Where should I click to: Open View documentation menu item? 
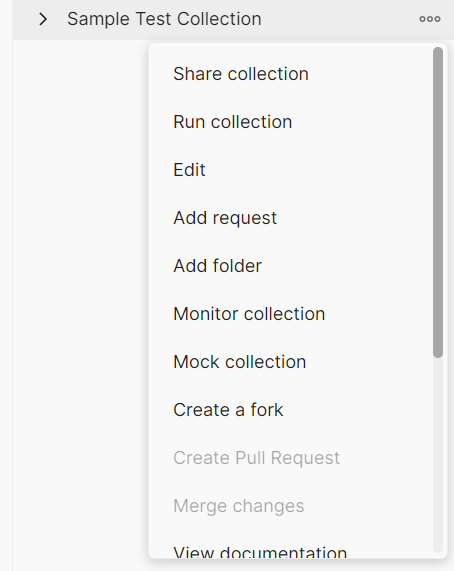pos(260,552)
